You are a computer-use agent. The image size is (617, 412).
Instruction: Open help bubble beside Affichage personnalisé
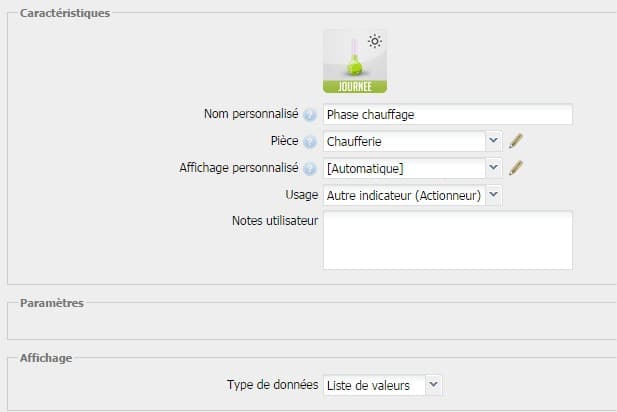pos(310,168)
